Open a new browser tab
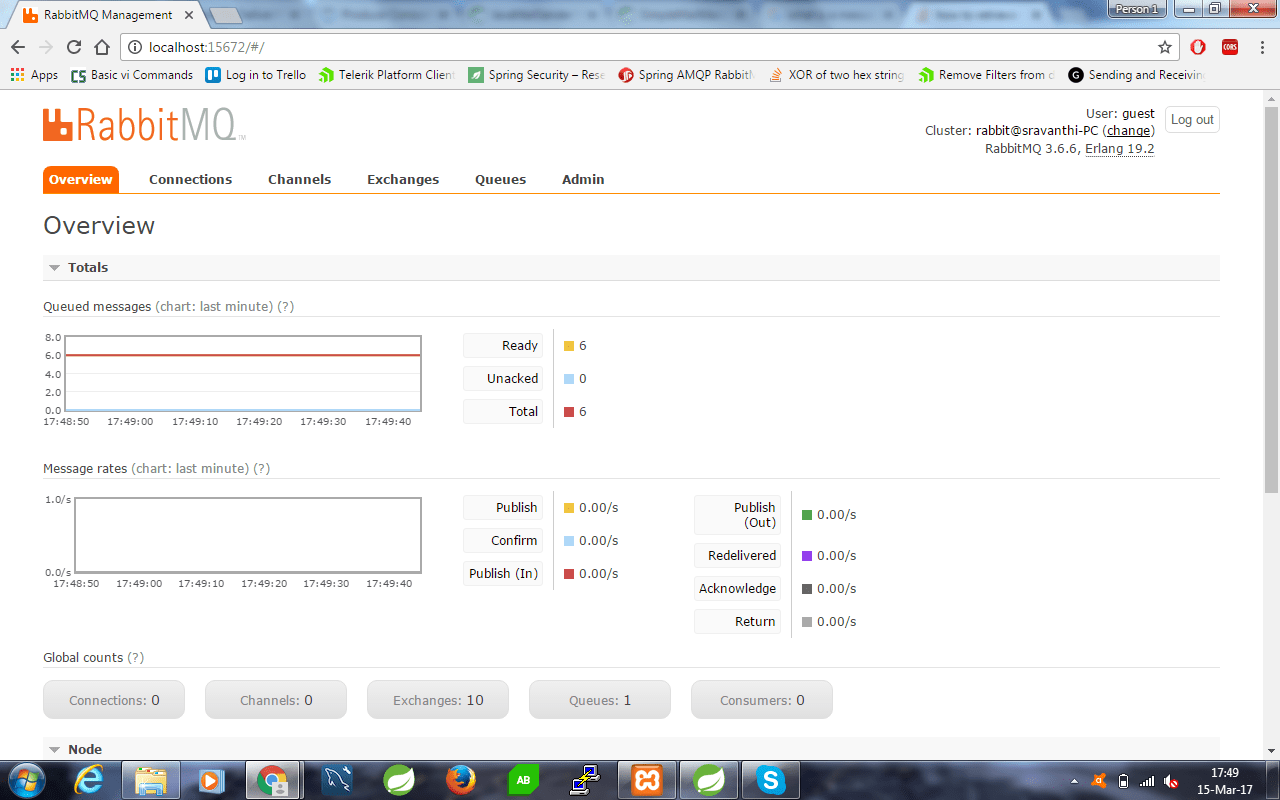This screenshot has width=1280, height=800. 226,15
